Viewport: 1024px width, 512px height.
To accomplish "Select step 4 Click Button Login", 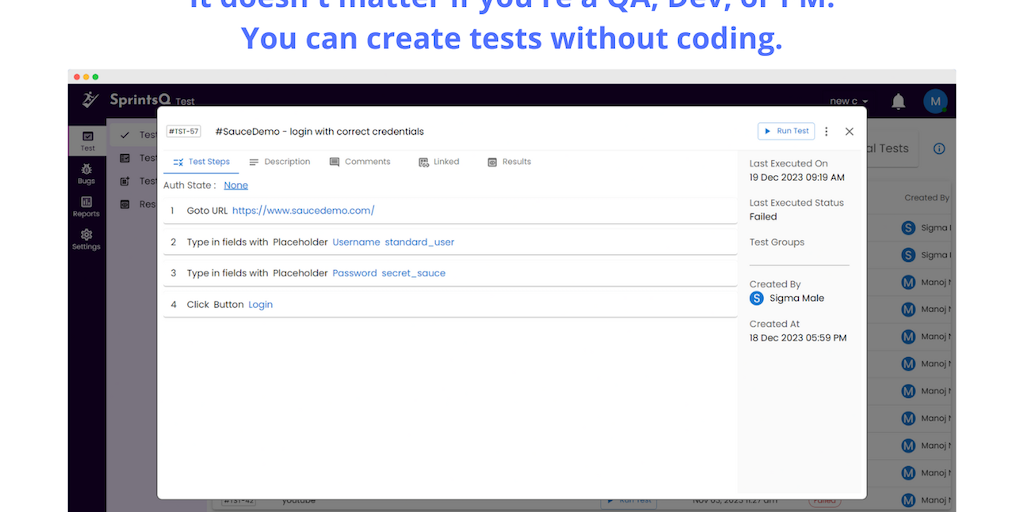I will [450, 304].
